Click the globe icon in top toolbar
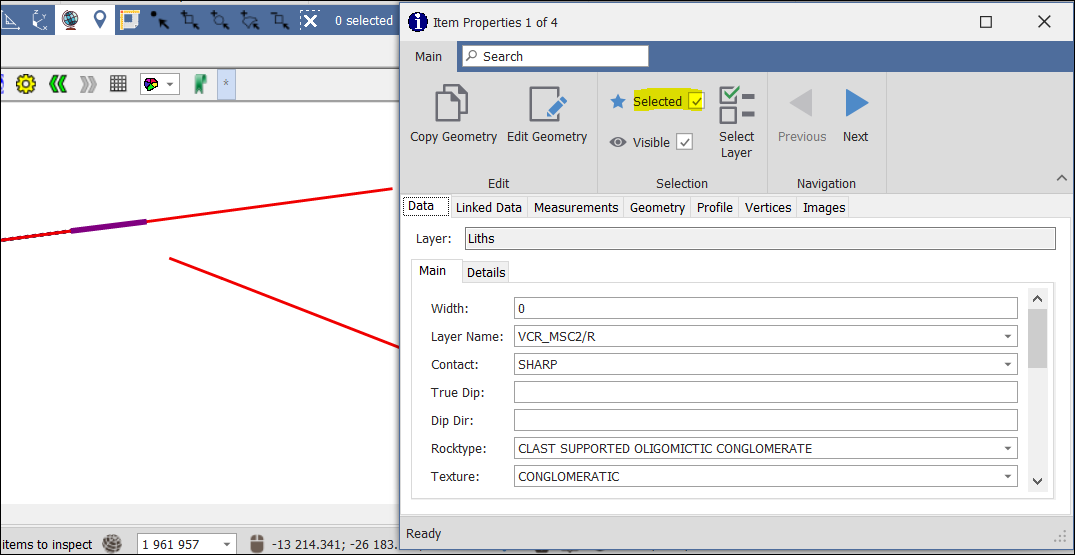 [x=70, y=20]
